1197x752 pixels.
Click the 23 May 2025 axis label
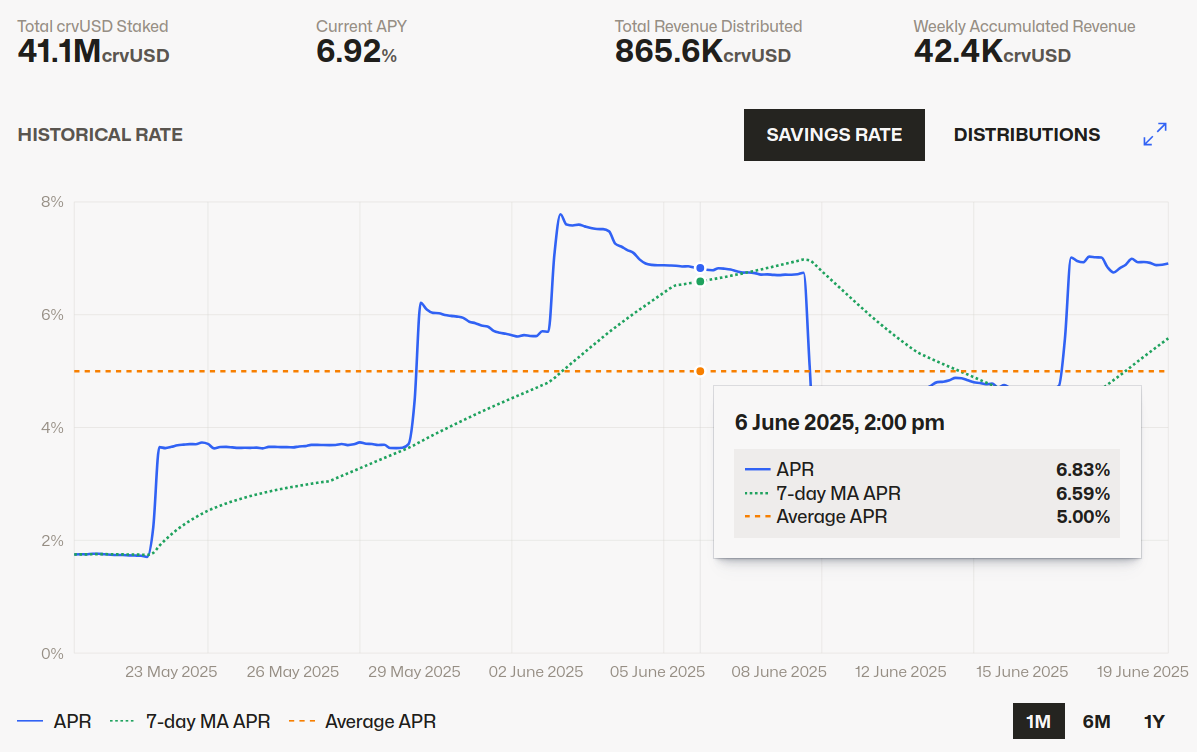[171, 671]
